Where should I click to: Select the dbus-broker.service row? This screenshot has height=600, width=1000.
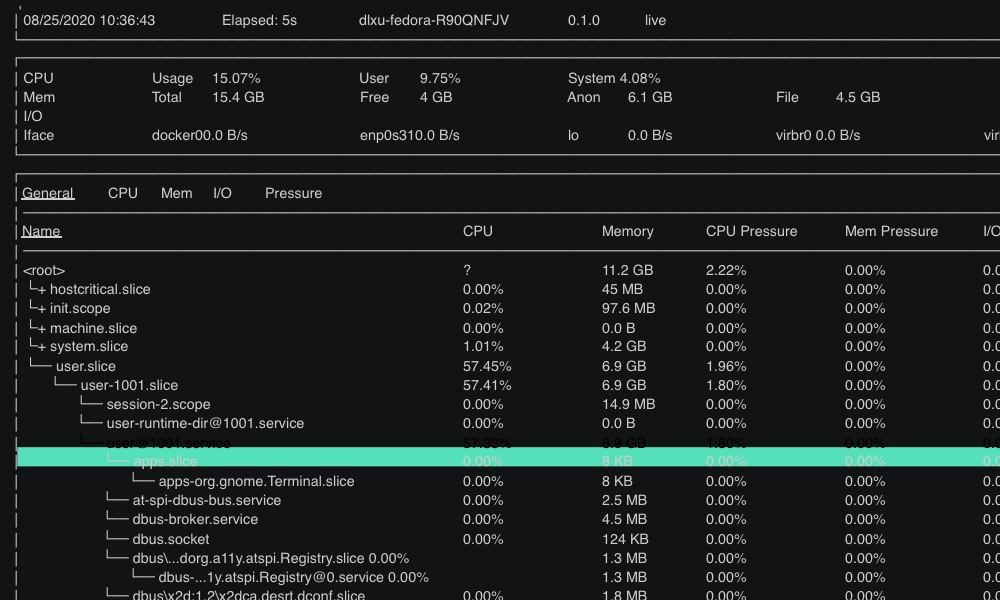click(x=195, y=519)
